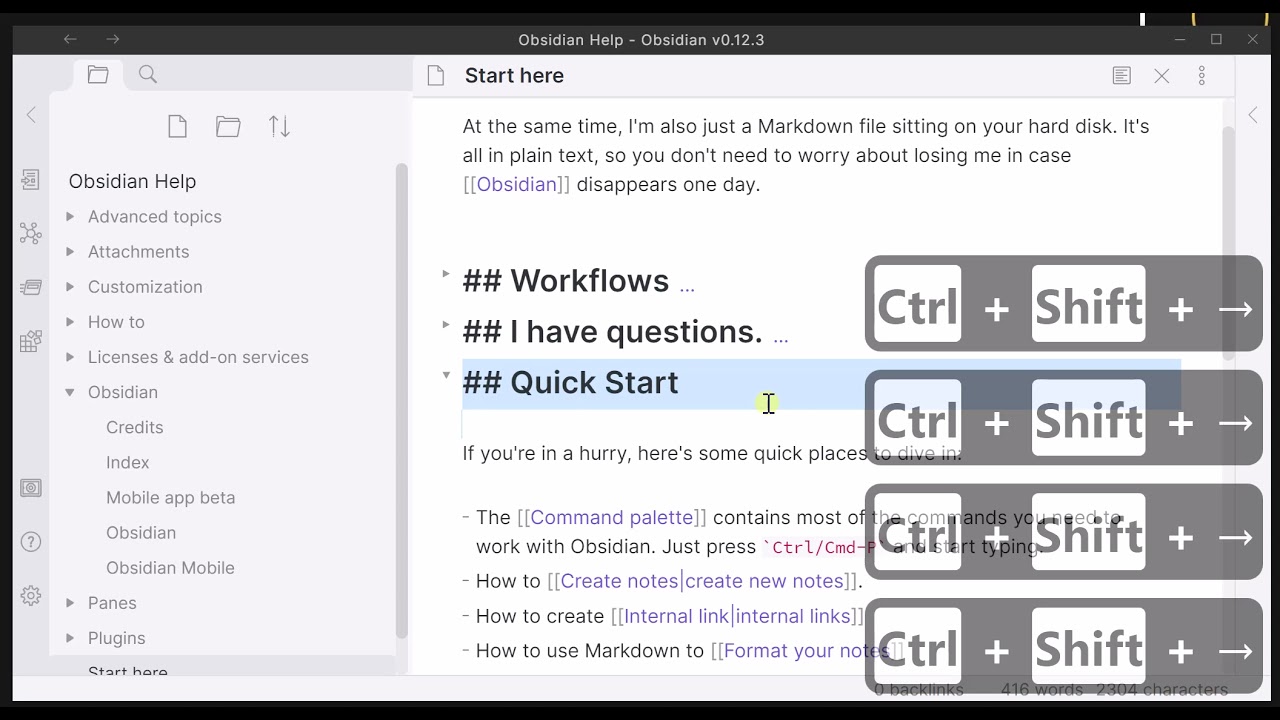This screenshot has width=1280, height=720.
Task: Open settings gear icon
Action: pyautogui.click(x=31, y=596)
